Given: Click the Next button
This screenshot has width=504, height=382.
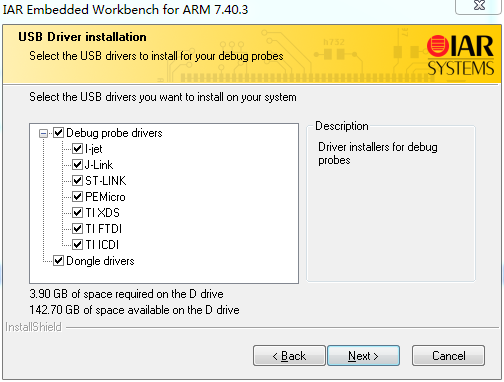Looking at the screenshot, I should pos(363,356).
